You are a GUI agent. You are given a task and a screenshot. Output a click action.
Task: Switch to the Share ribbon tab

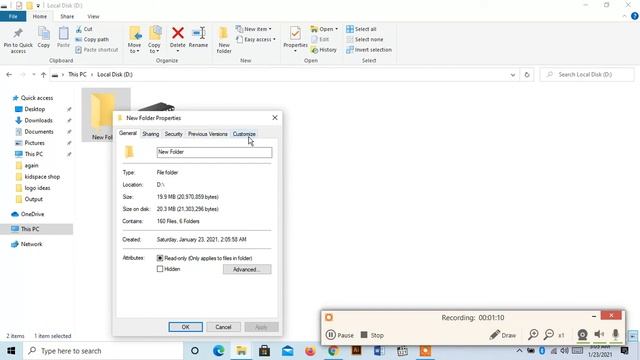(x=67, y=16)
